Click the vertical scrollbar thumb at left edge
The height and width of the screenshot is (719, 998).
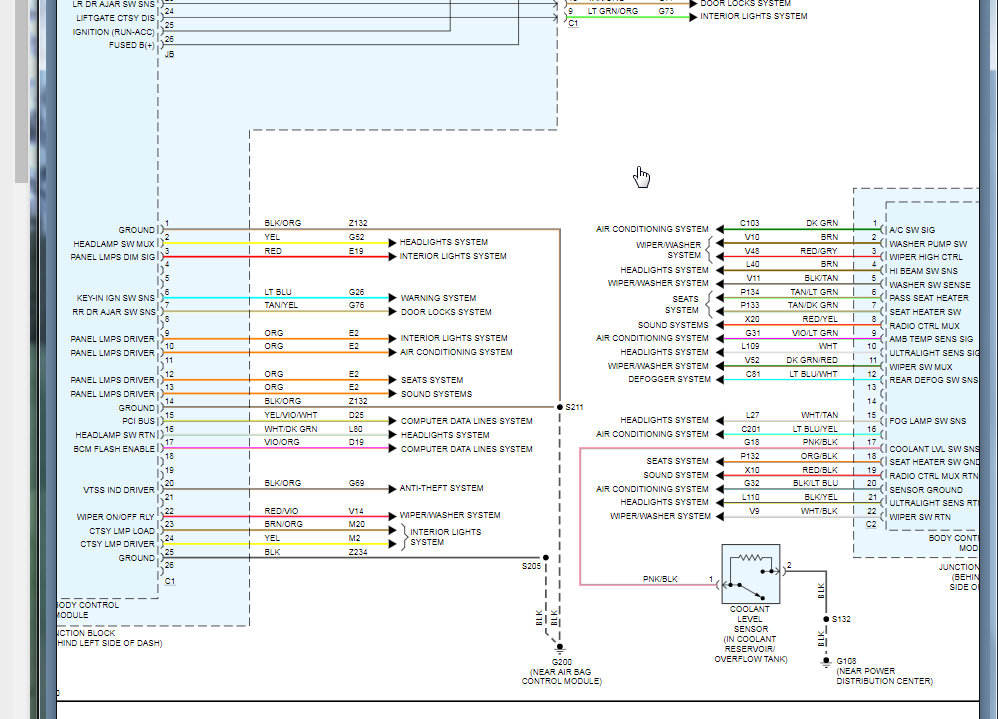click(21, 91)
